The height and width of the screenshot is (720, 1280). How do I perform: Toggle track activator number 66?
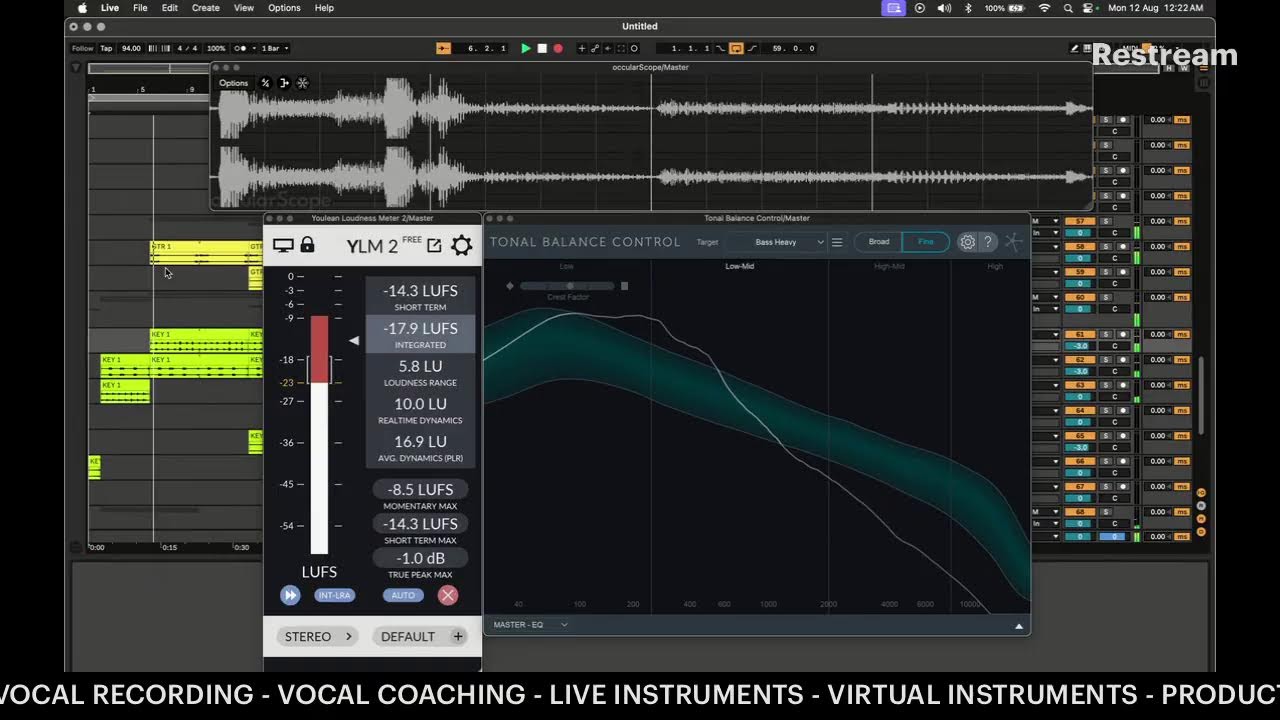1080,461
